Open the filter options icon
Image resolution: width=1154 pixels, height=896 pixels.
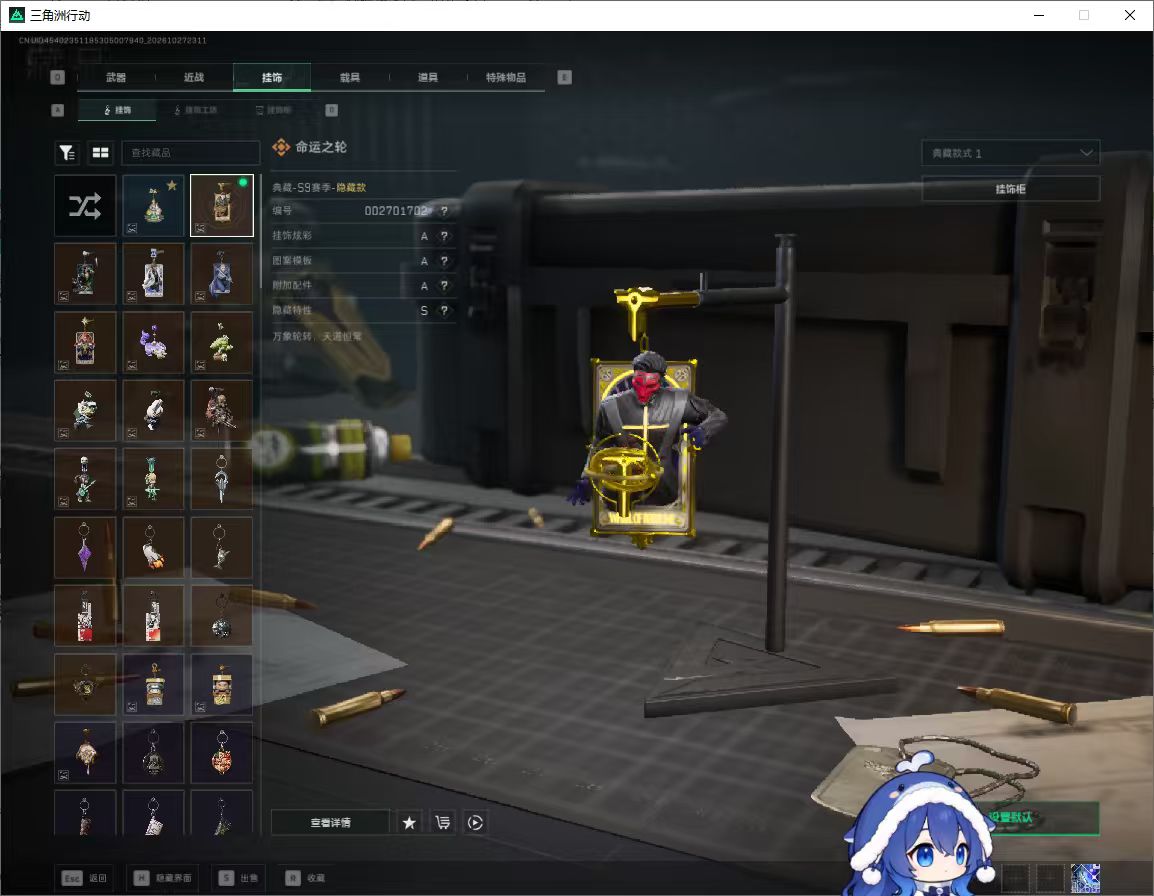coord(67,152)
